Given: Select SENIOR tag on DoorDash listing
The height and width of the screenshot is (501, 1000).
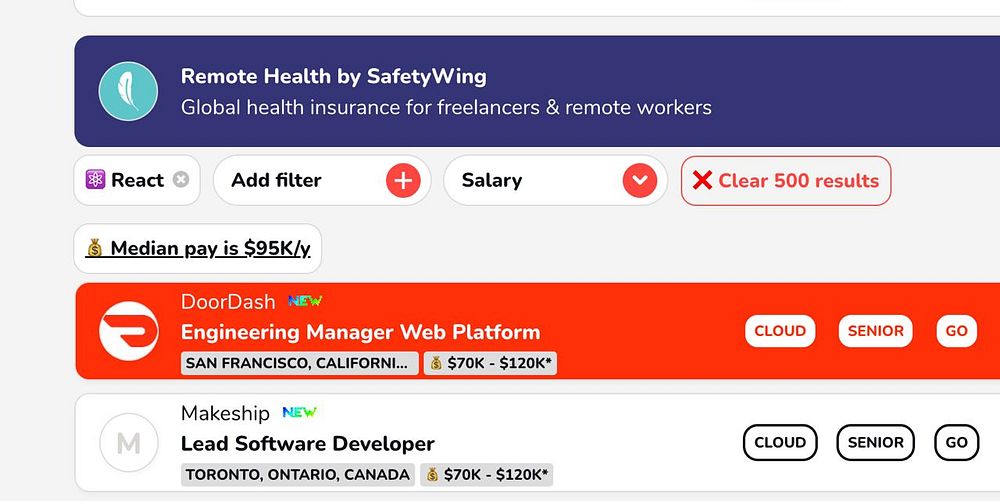Looking at the screenshot, I should click(875, 331).
